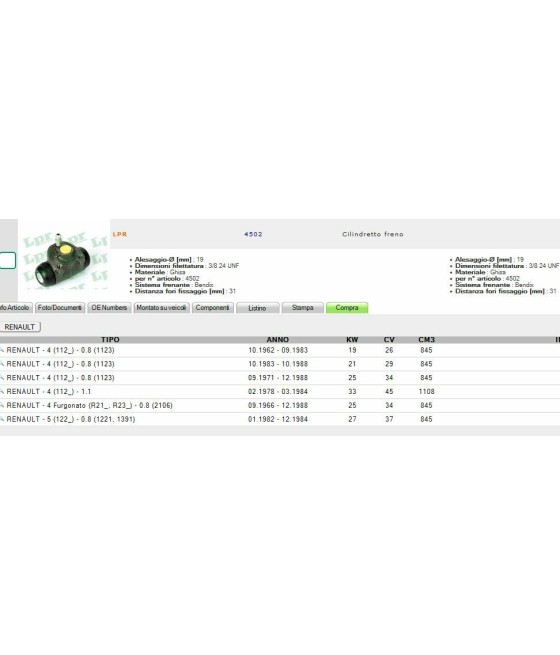Image resolution: width=560 pixels, height=655 pixels.
Task: Click the green Compra button
Action: coord(347,308)
